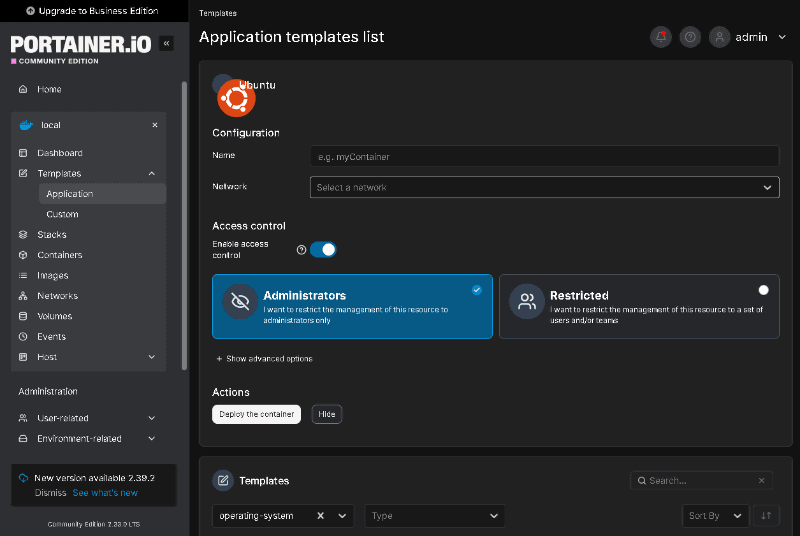Go to Networks in the sidebar
Image resolution: width=800 pixels, height=536 pixels.
[58, 296]
